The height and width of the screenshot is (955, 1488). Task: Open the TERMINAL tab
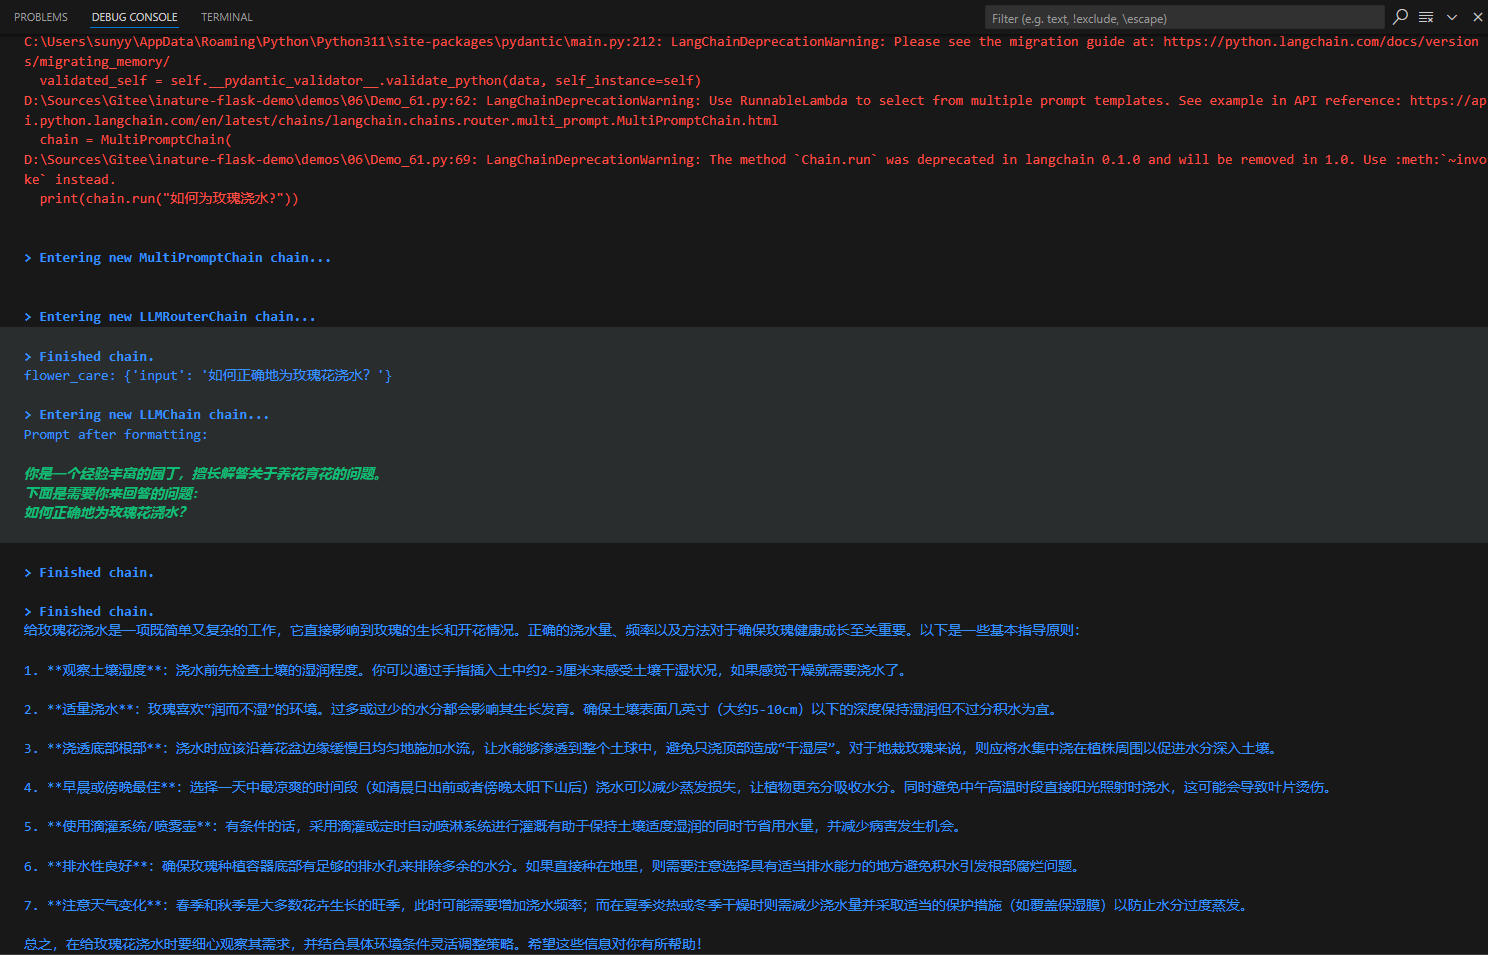coord(227,17)
